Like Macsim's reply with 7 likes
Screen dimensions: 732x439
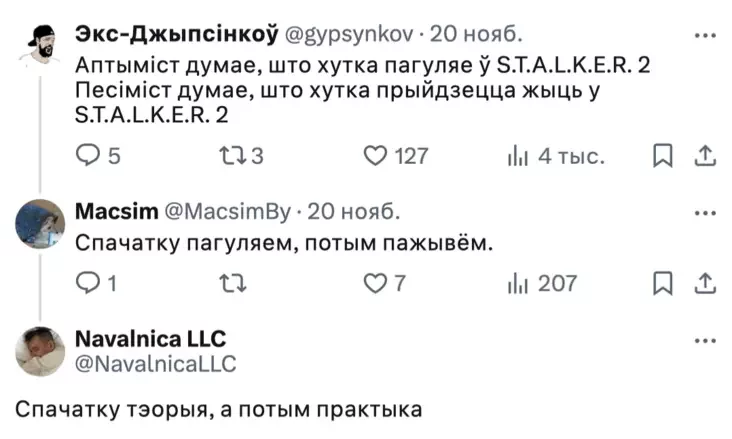[374, 284]
